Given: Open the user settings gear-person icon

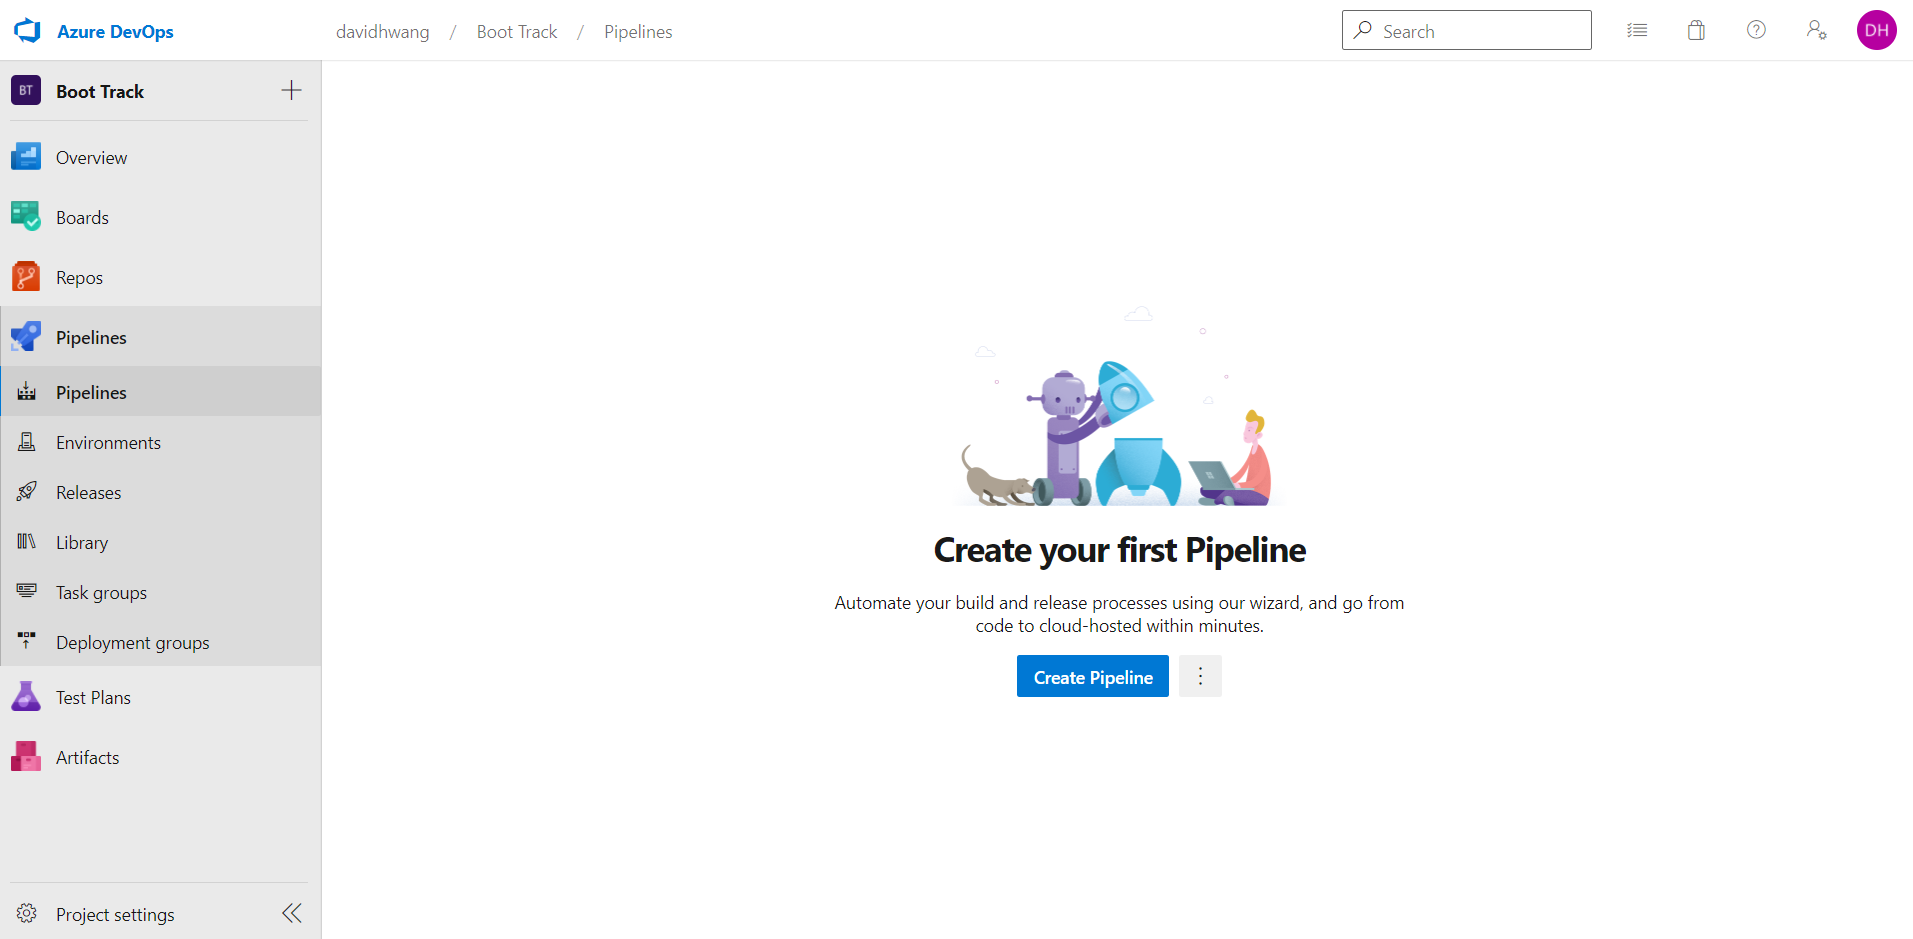Looking at the screenshot, I should coord(1817,30).
